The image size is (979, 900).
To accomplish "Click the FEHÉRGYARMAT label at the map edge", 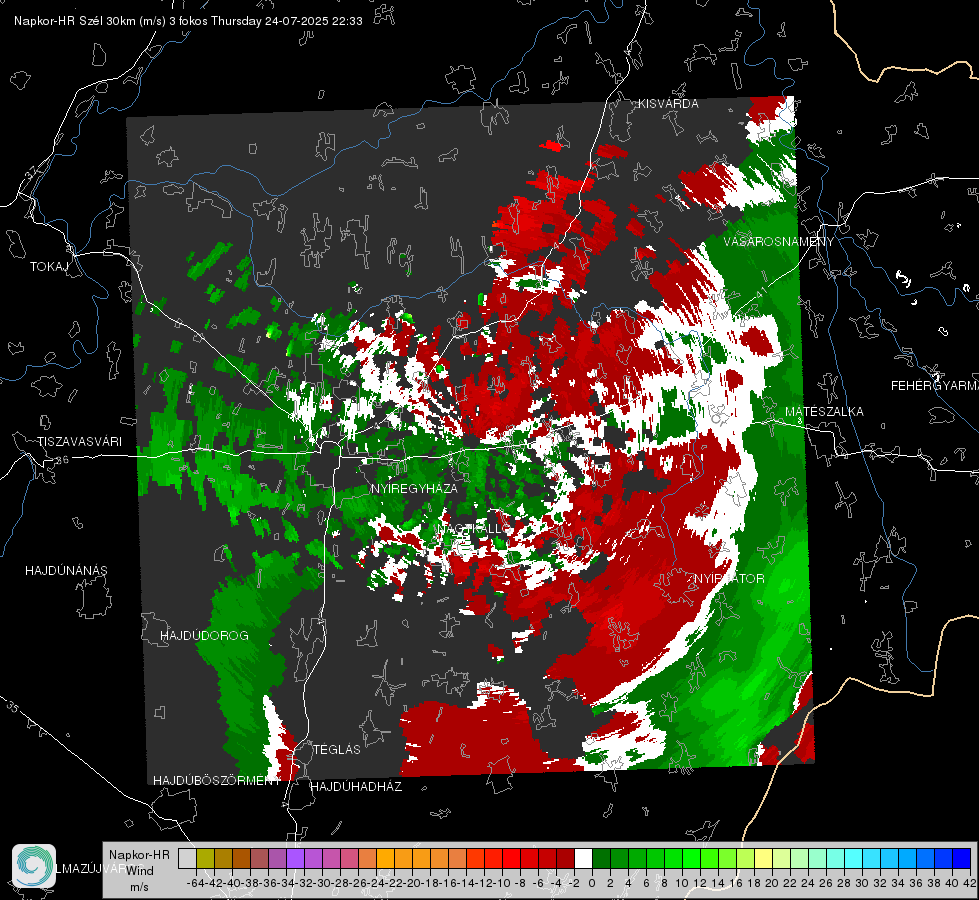I will (x=935, y=386).
